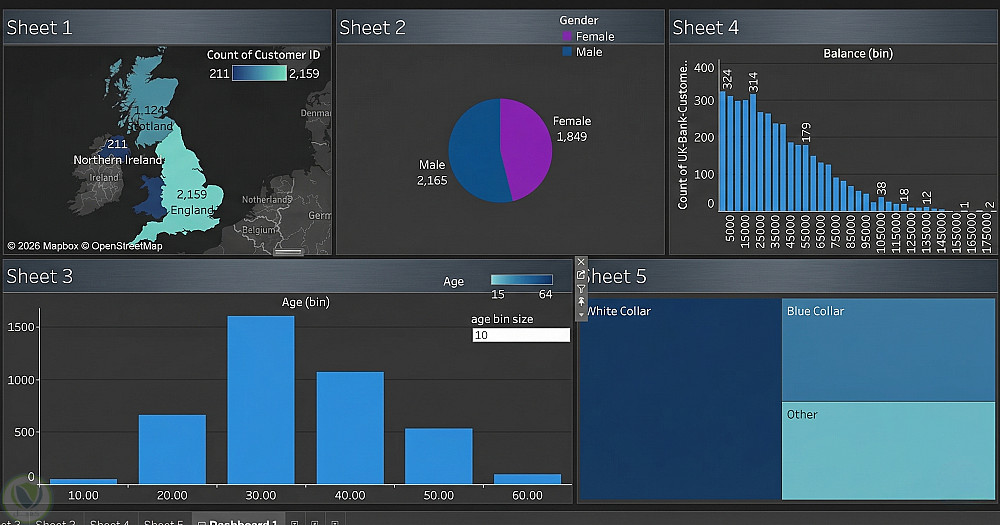This screenshot has height=525, width=1000.
Task: Select the age 40.00 bar
Action: (x=350, y=427)
